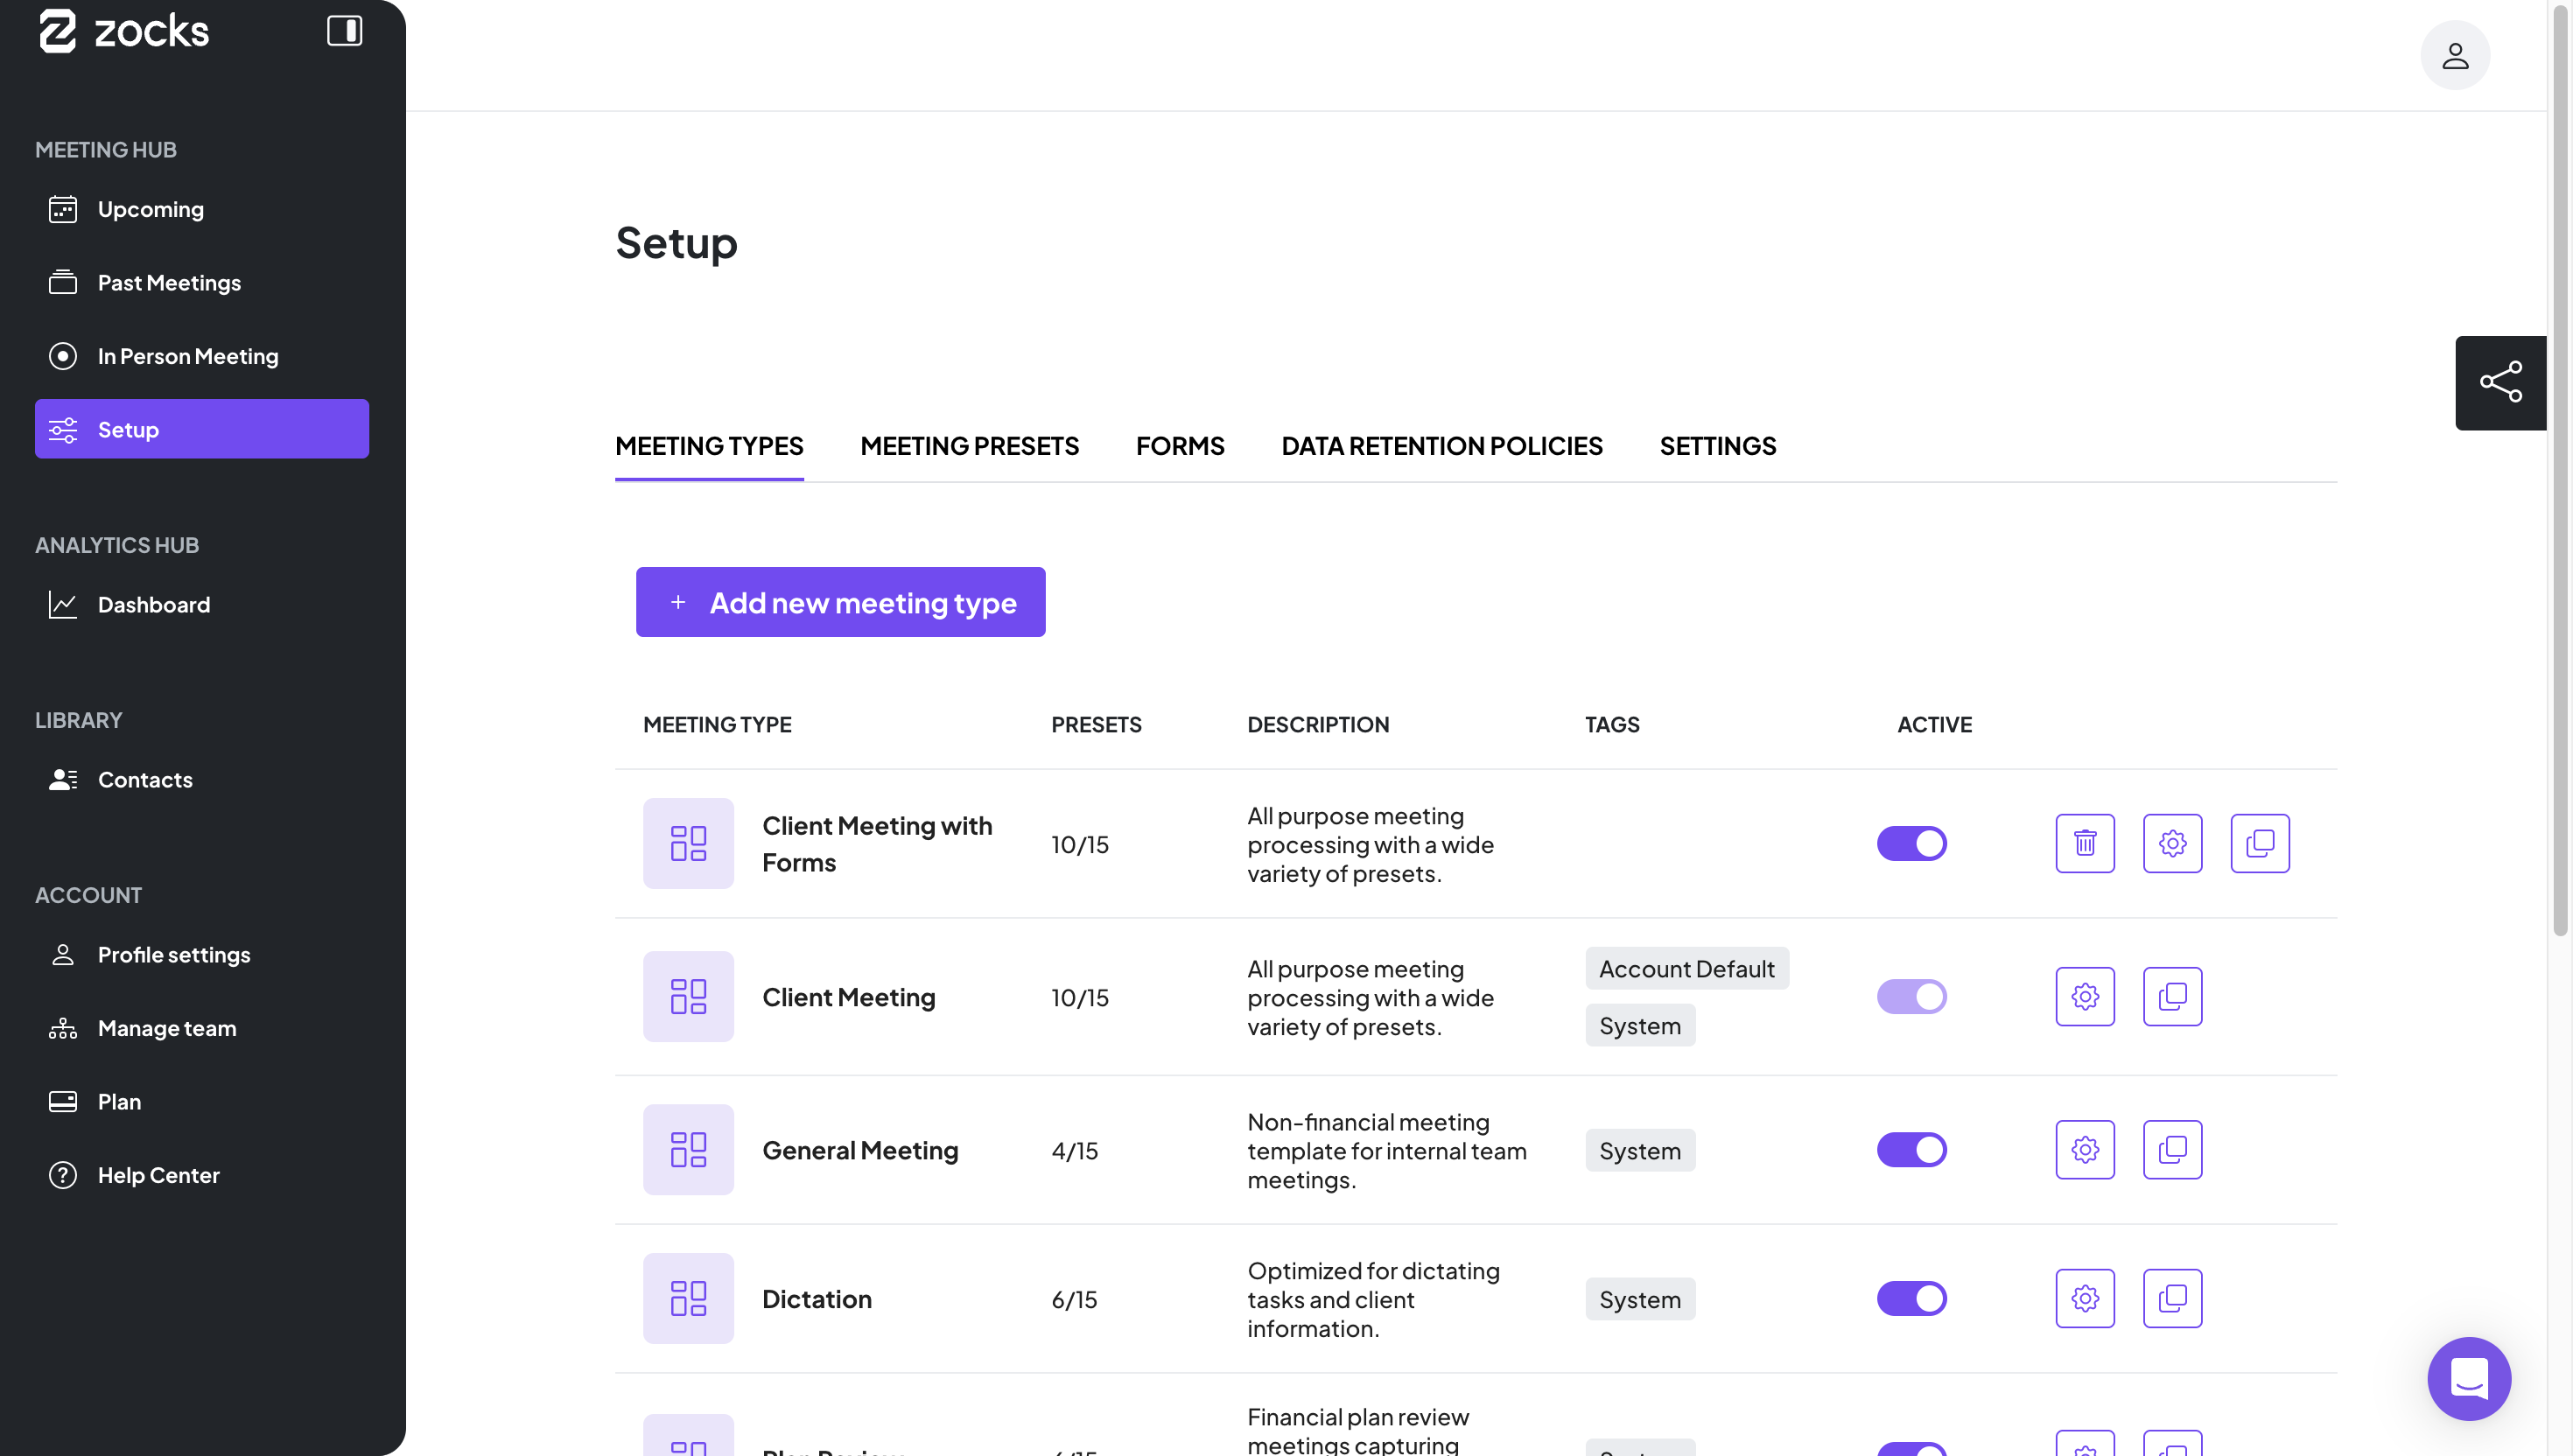Click the share icon on right edge
Image resolution: width=2573 pixels, height=1456 pixels.
click(2500, 382)
